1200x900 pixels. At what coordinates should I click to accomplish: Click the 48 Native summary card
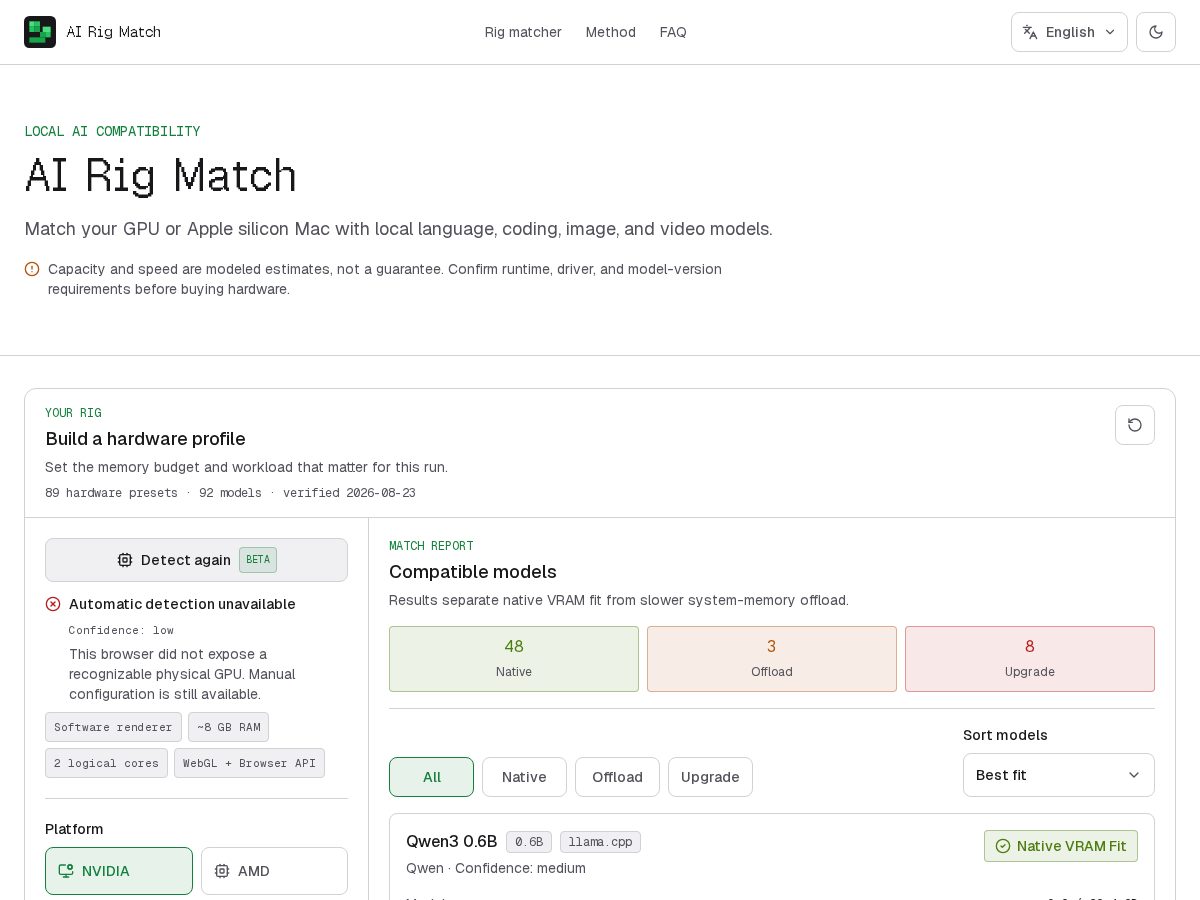[x=514, y=659]
